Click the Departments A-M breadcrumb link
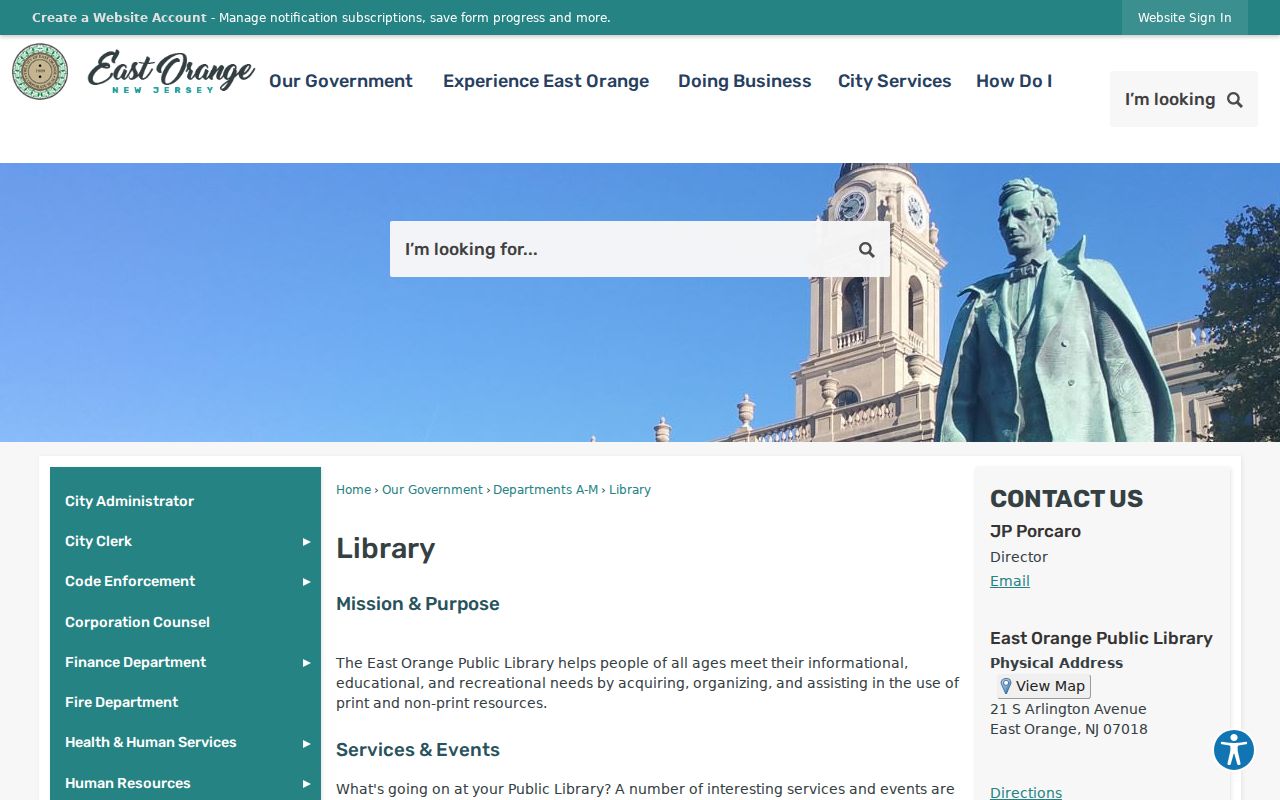1280x800 pixels. tap(545, 490)
